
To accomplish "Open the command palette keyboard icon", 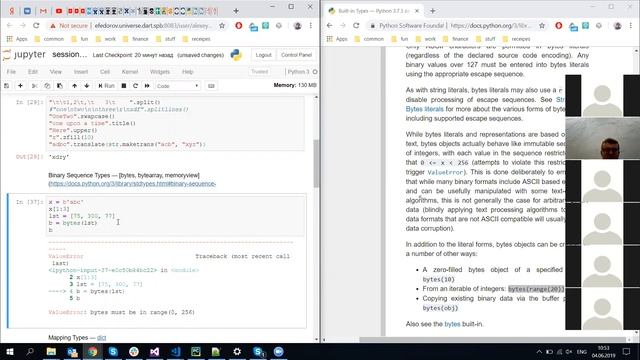I will (211, 86).
